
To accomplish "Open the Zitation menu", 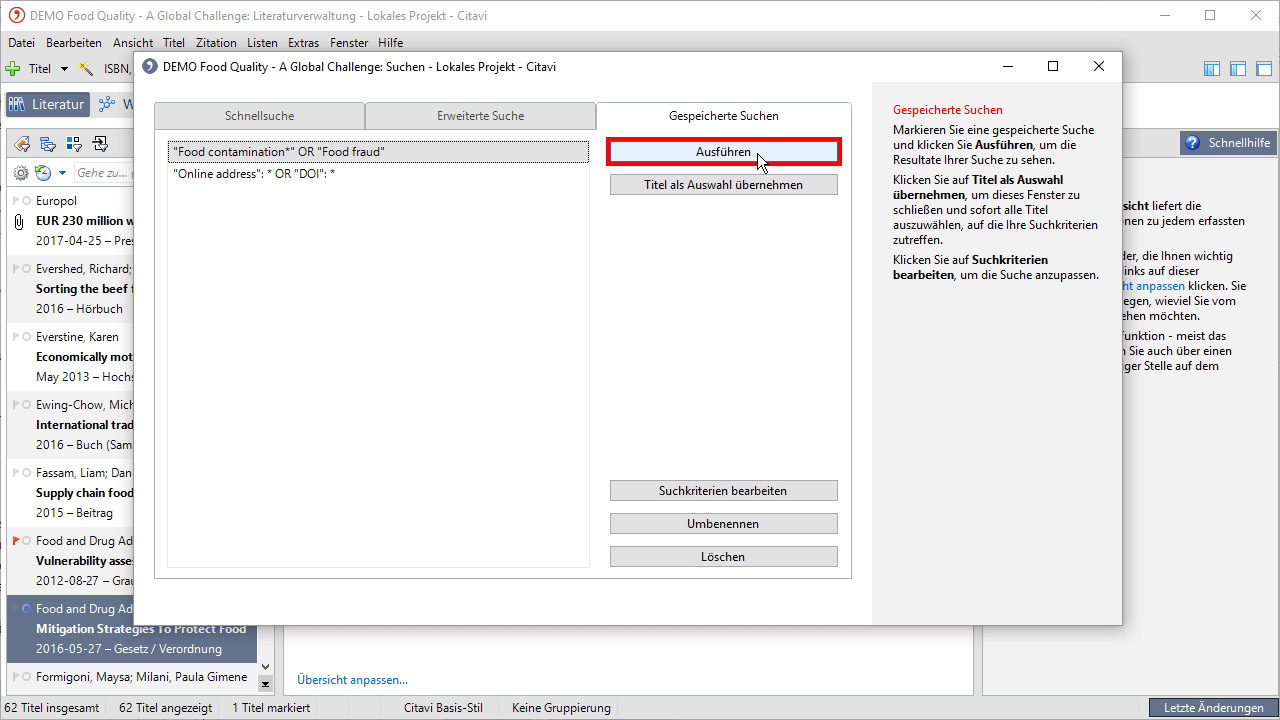I will (x=216, y=43).
